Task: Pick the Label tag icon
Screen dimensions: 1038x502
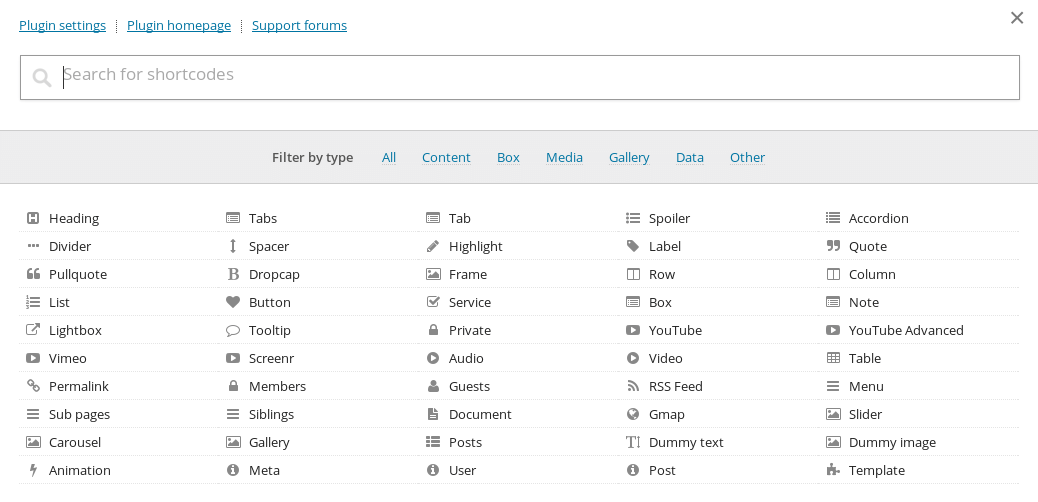Action: coord(633,246)
